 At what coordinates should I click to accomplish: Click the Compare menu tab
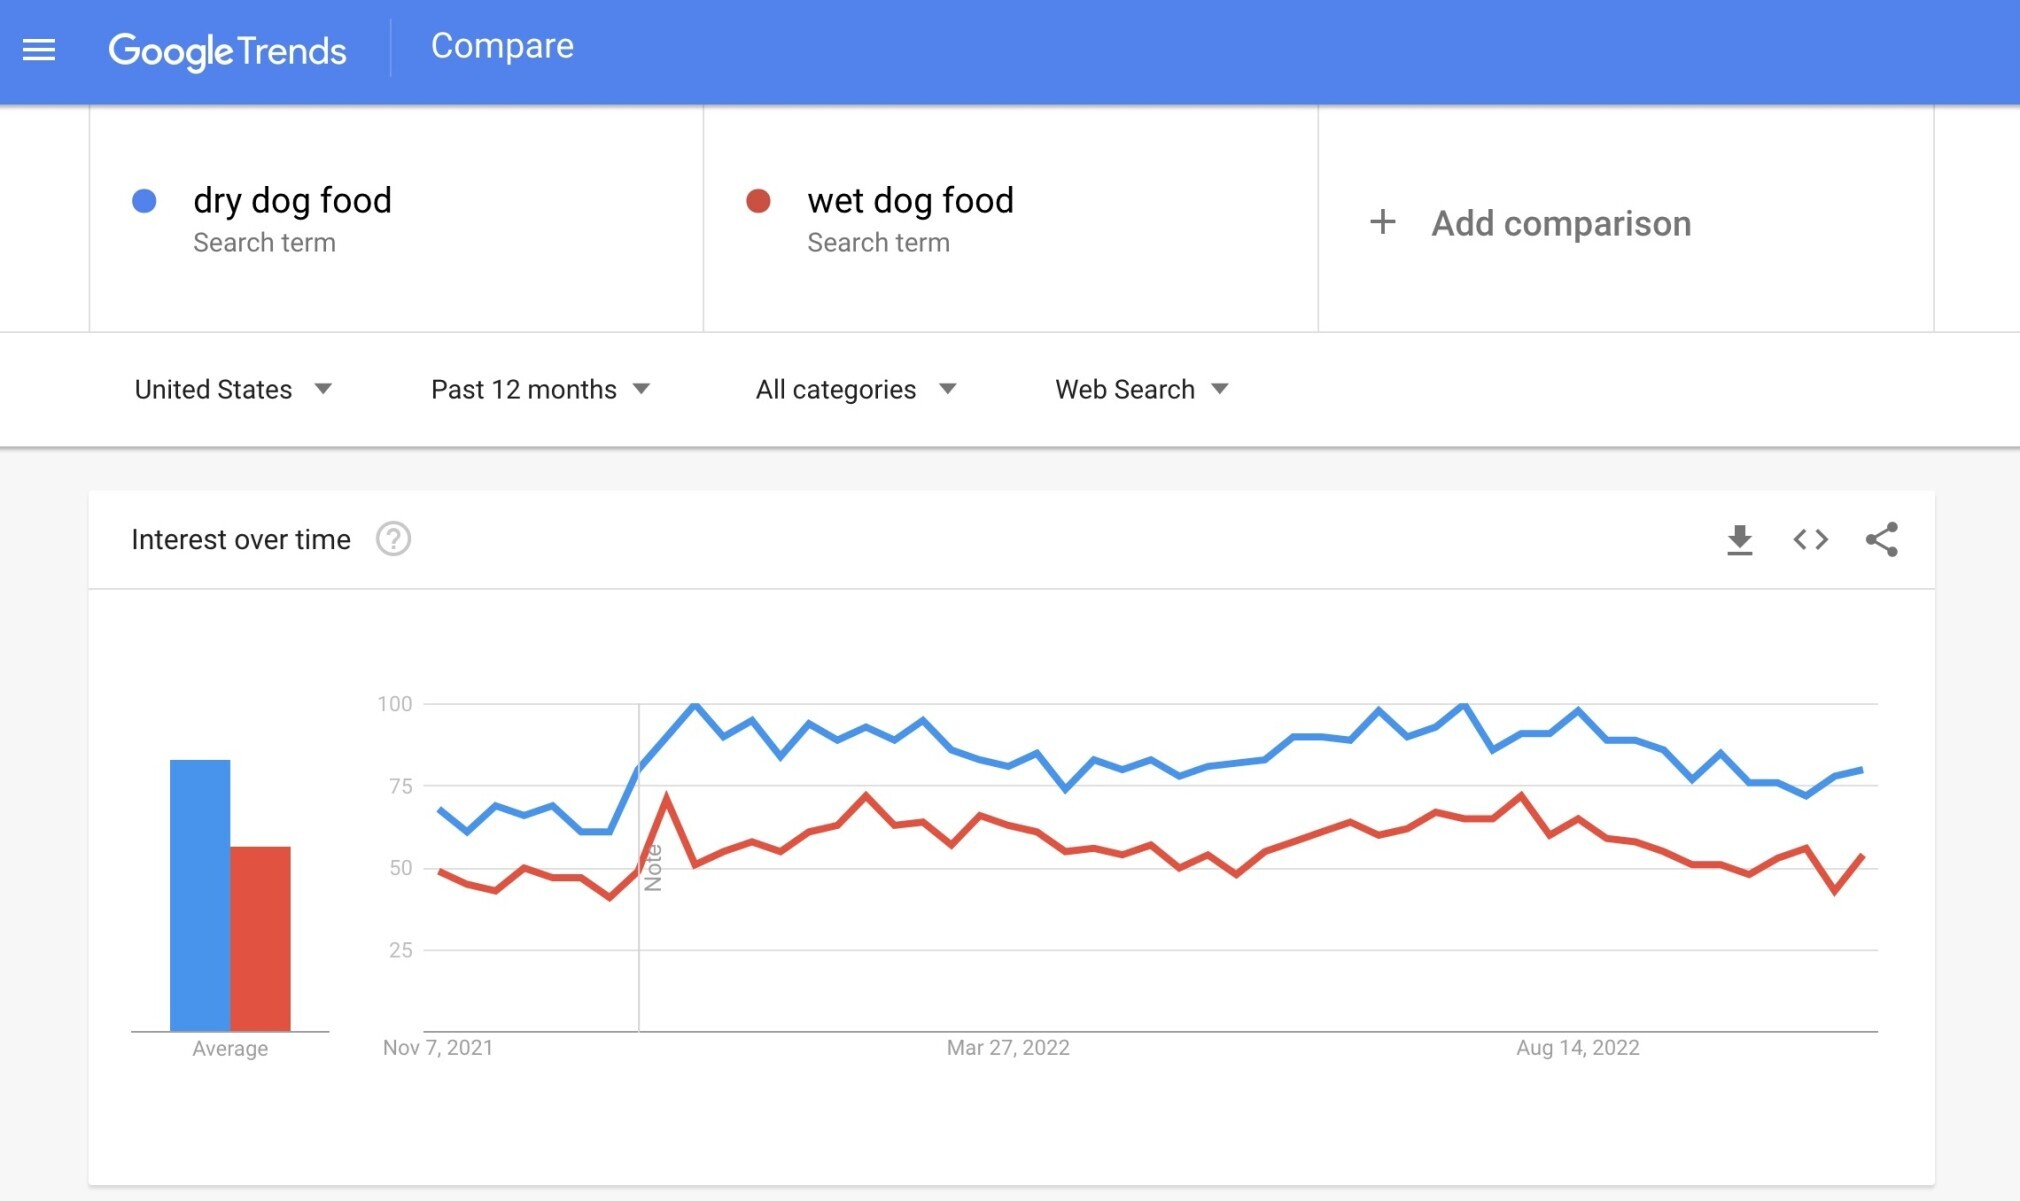click(502, 46)
